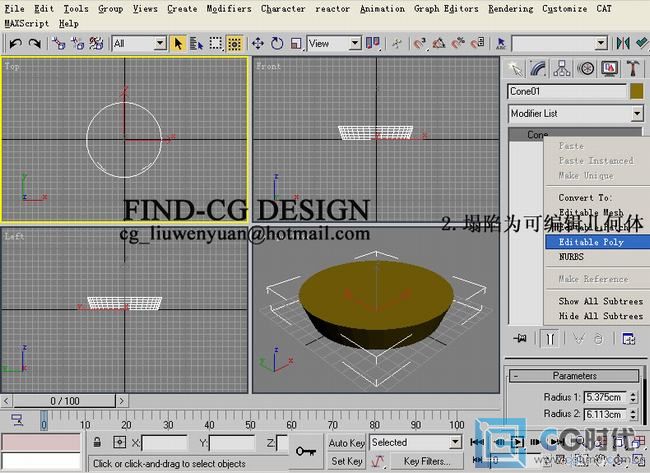650x473 pixels.
Task: Open Select by Name list icon
Action: click(x=196, y=43)
